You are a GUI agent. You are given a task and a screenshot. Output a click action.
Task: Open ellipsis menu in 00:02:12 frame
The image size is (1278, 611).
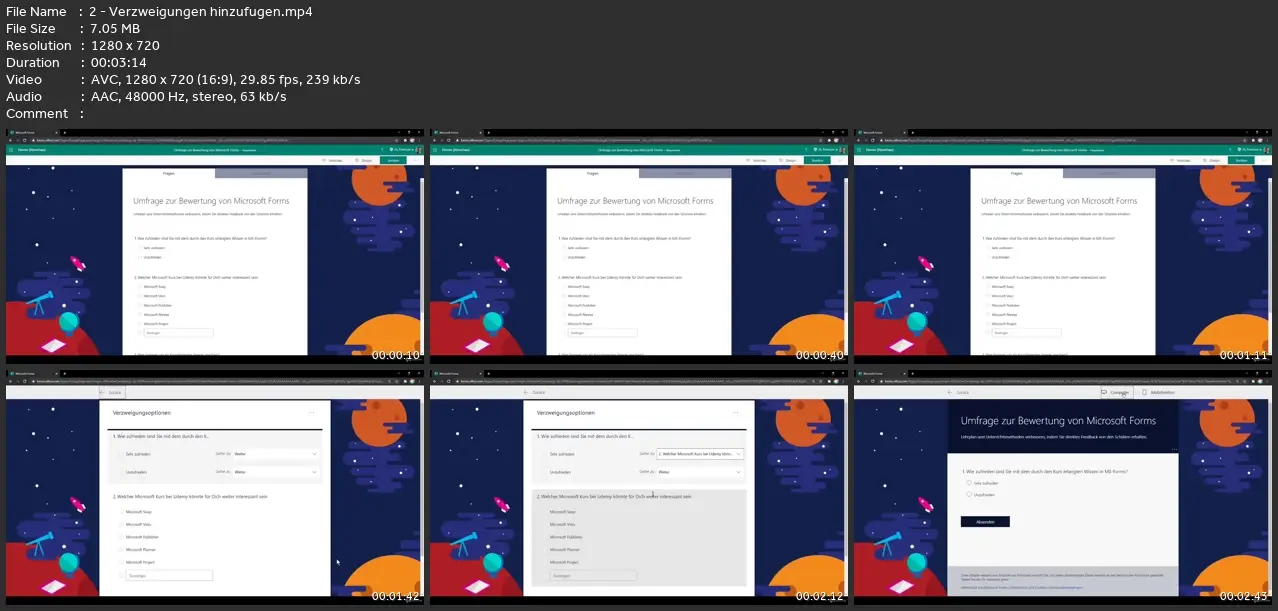click(737, 412)
